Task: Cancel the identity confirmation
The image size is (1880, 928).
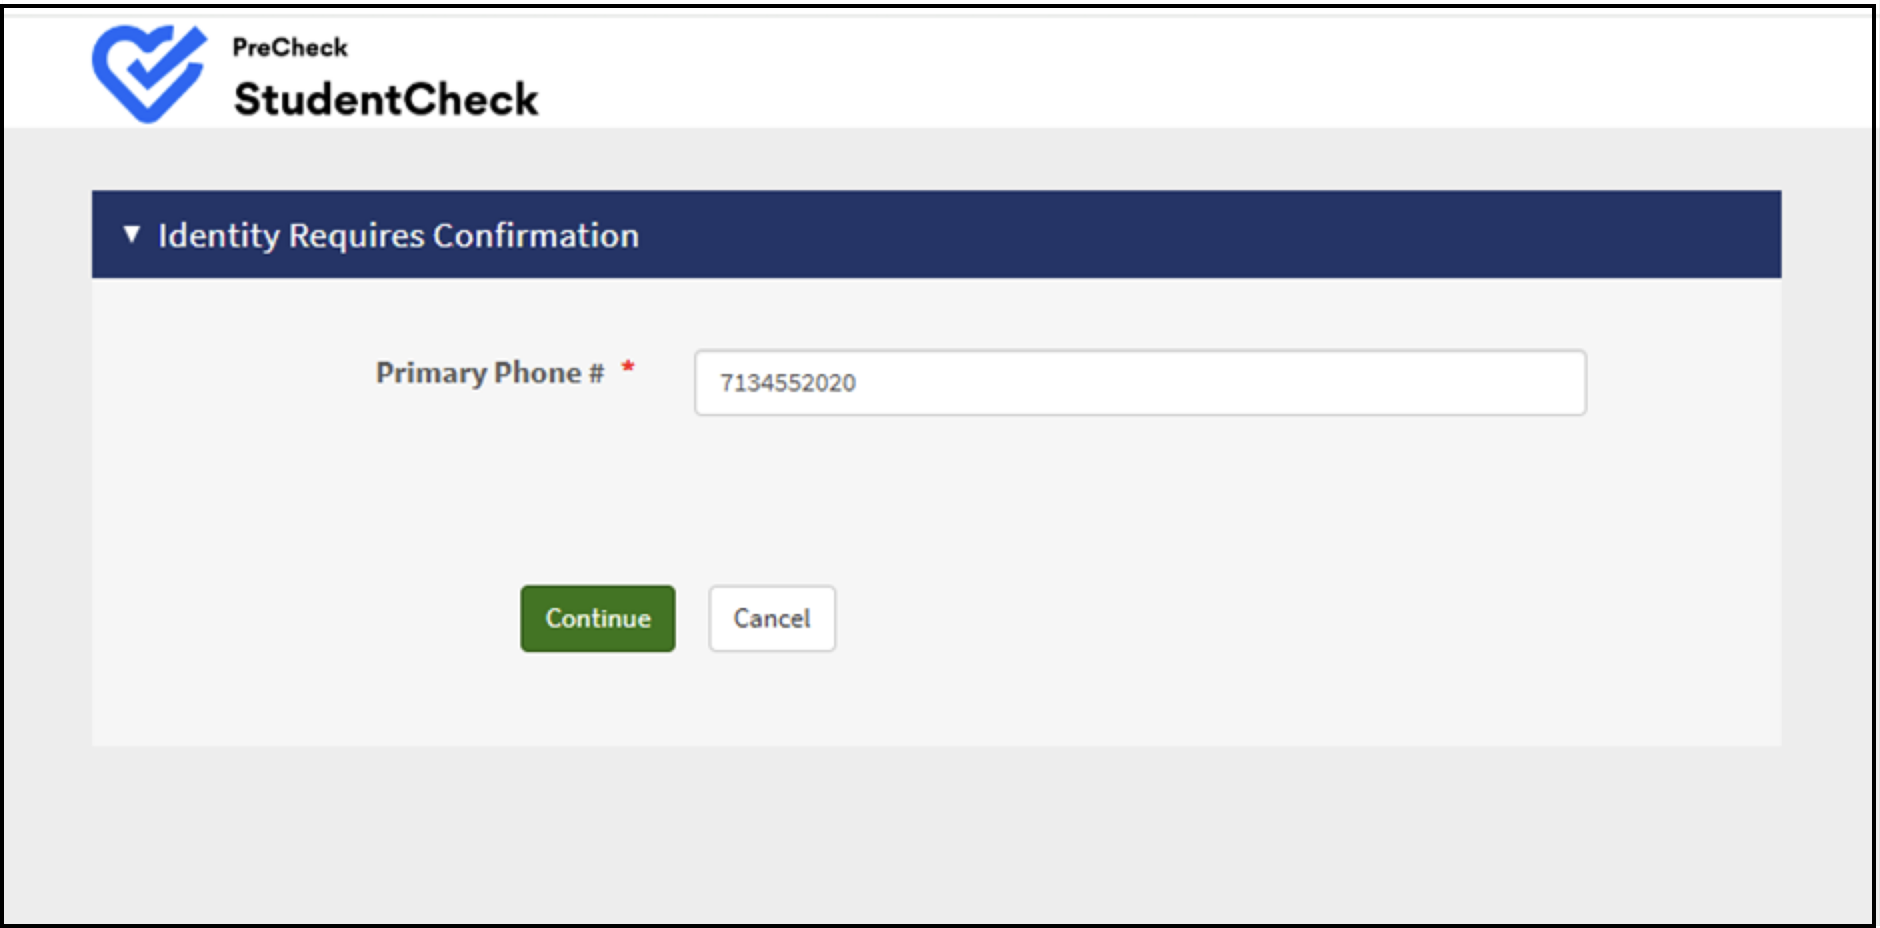Action: (x=772, y=618)
